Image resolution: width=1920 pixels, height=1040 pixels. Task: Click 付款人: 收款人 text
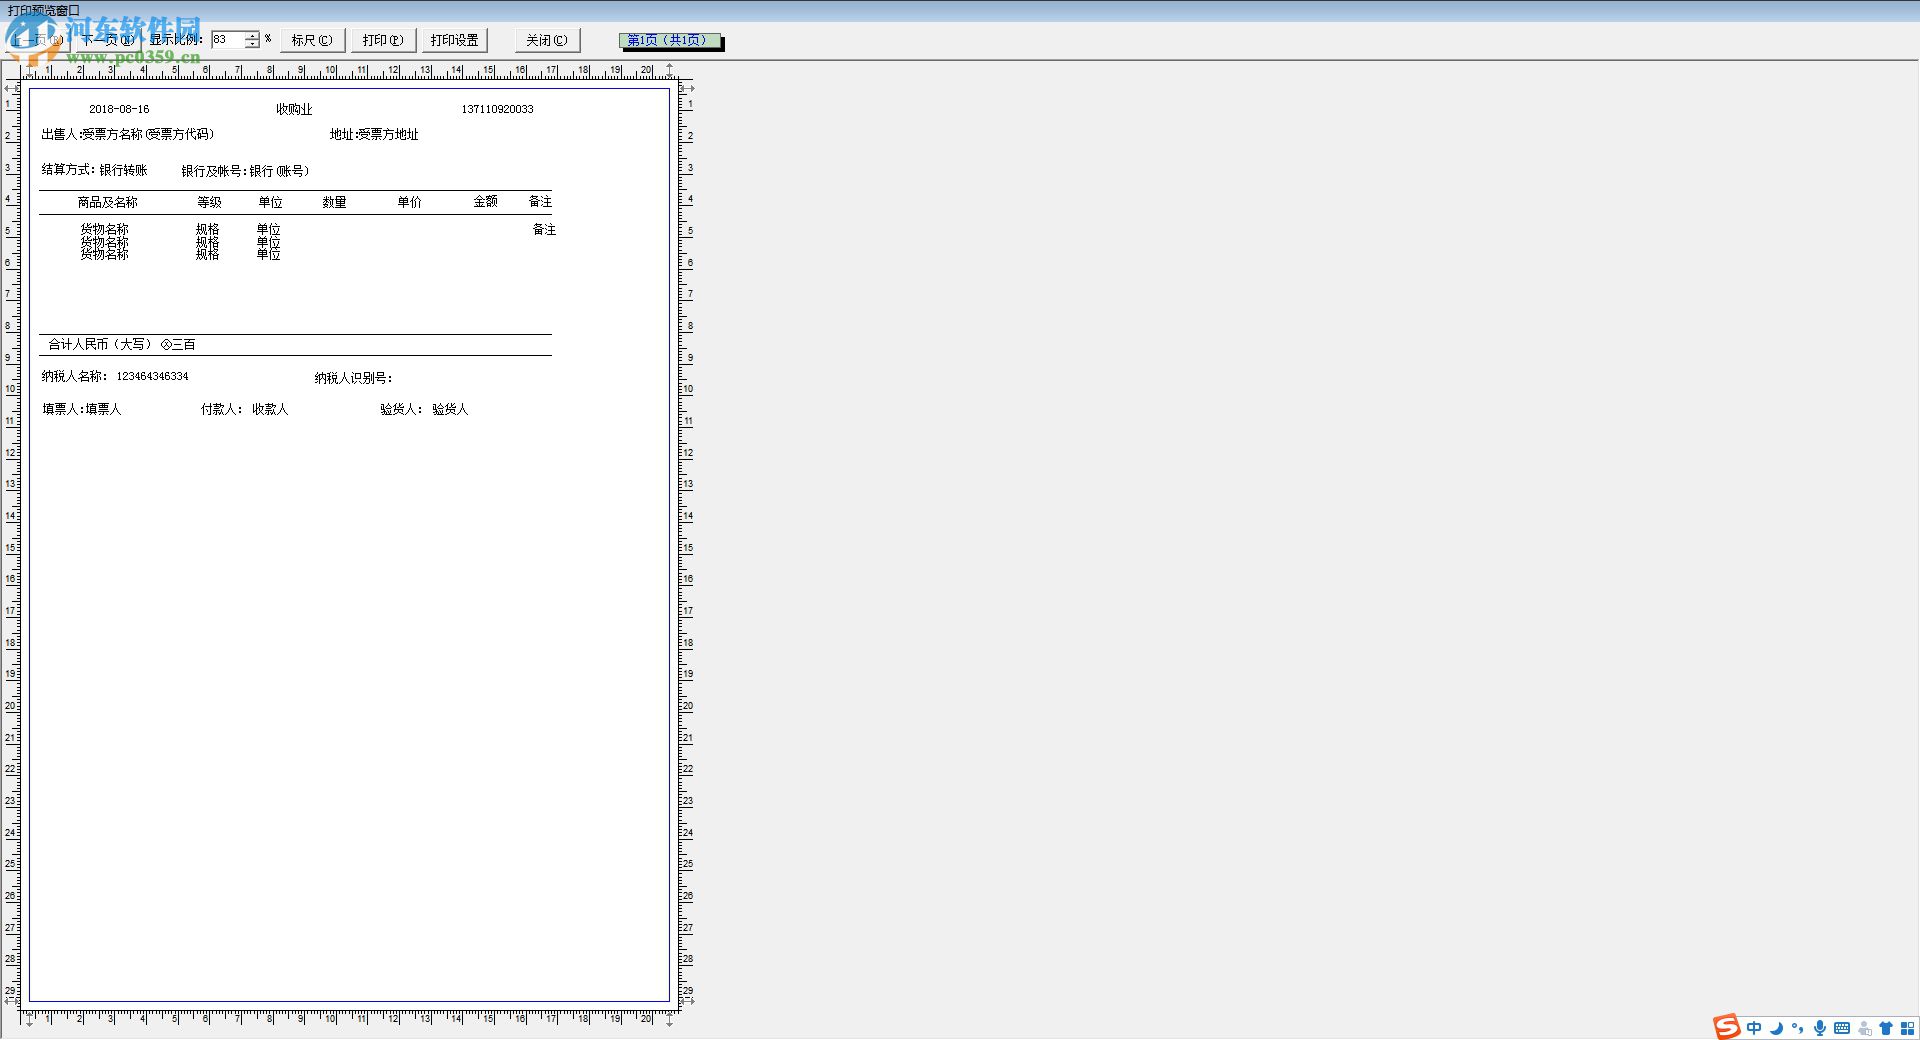pyautogui.click(x=244, y=409)
